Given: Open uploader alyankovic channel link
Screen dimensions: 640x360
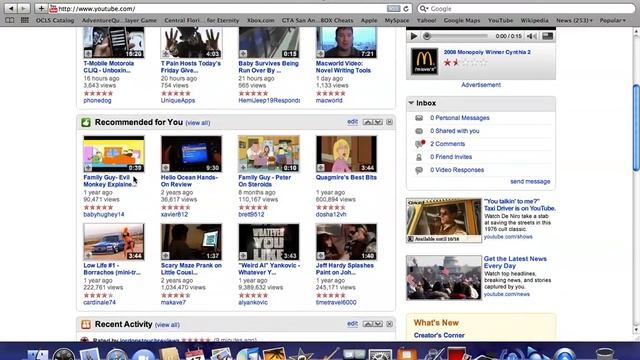Looking at the screenshot, I should point(253,302).
